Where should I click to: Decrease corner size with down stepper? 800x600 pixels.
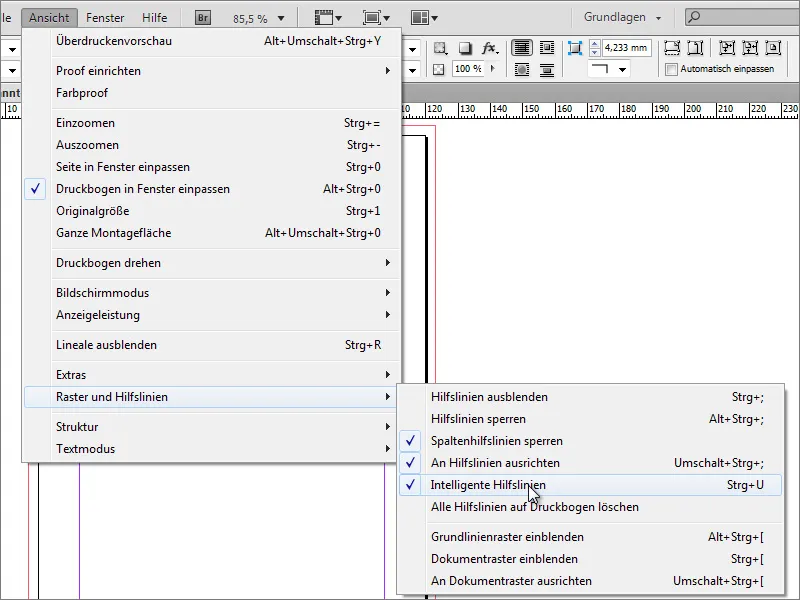tap(594, 52)
